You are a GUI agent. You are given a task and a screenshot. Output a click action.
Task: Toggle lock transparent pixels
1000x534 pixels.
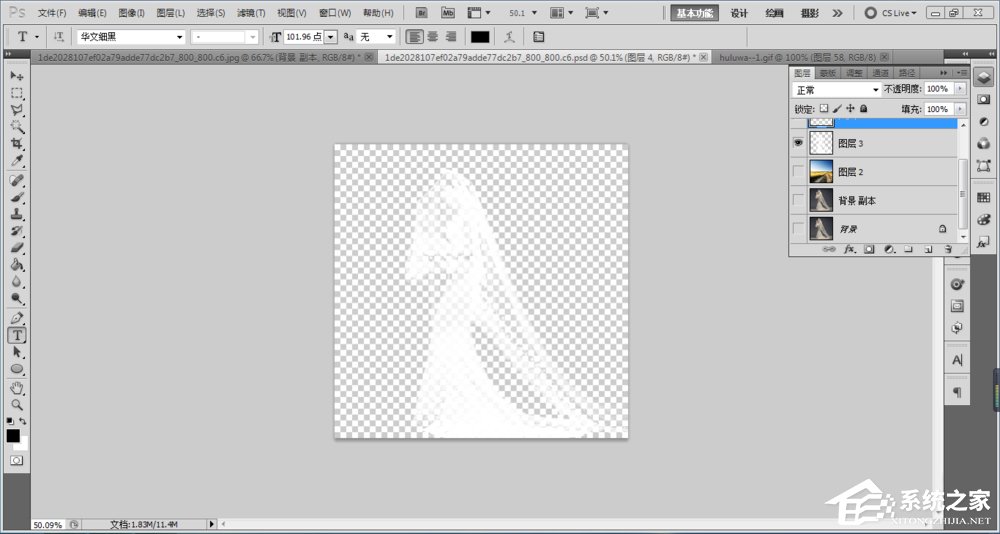(x=824, y=109)
